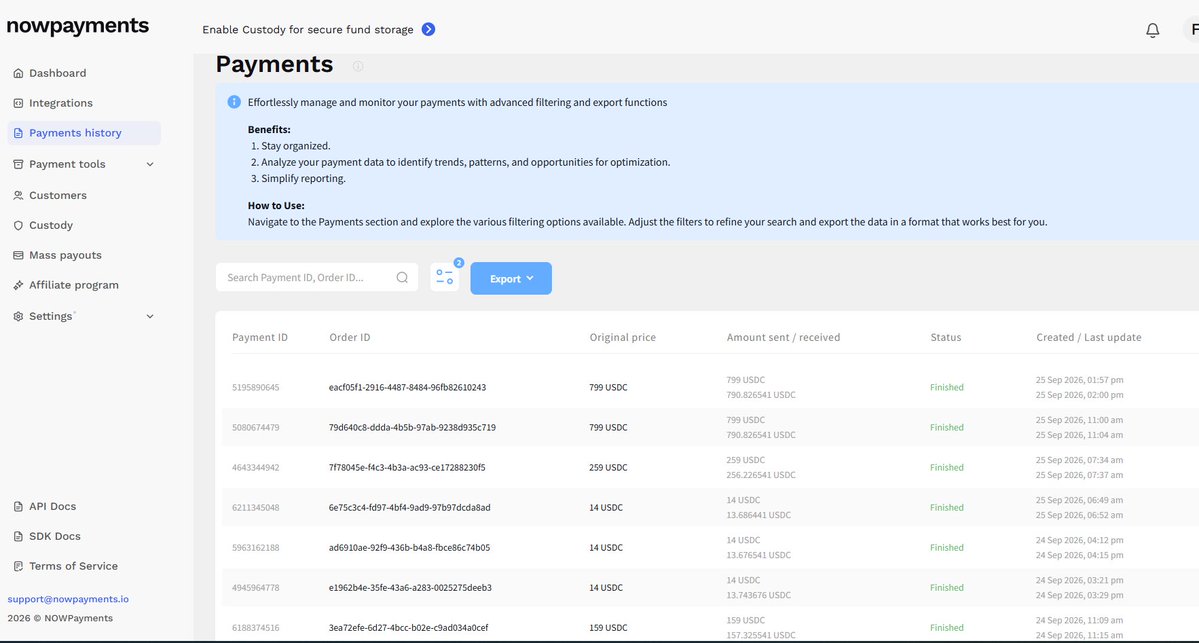This screenshot has width=1199, height=643.
Task: Click the Terms of Service icon
Action: coord(18,567)
